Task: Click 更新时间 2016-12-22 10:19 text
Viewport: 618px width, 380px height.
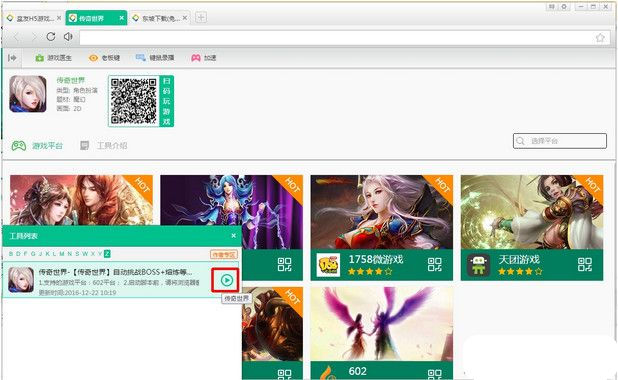Action: click(x=77, y=292)
